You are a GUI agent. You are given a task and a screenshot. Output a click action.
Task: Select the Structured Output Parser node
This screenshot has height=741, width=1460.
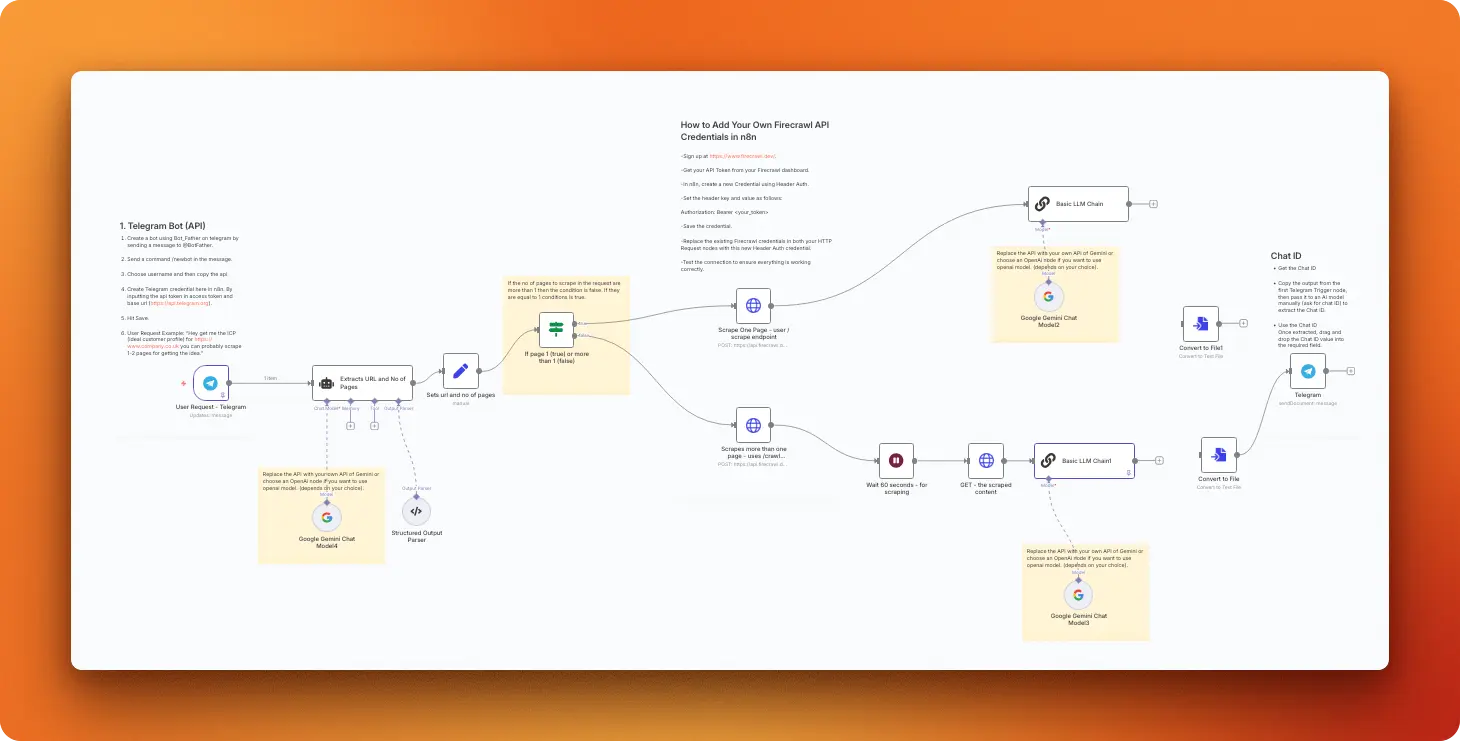pos(416,511)
